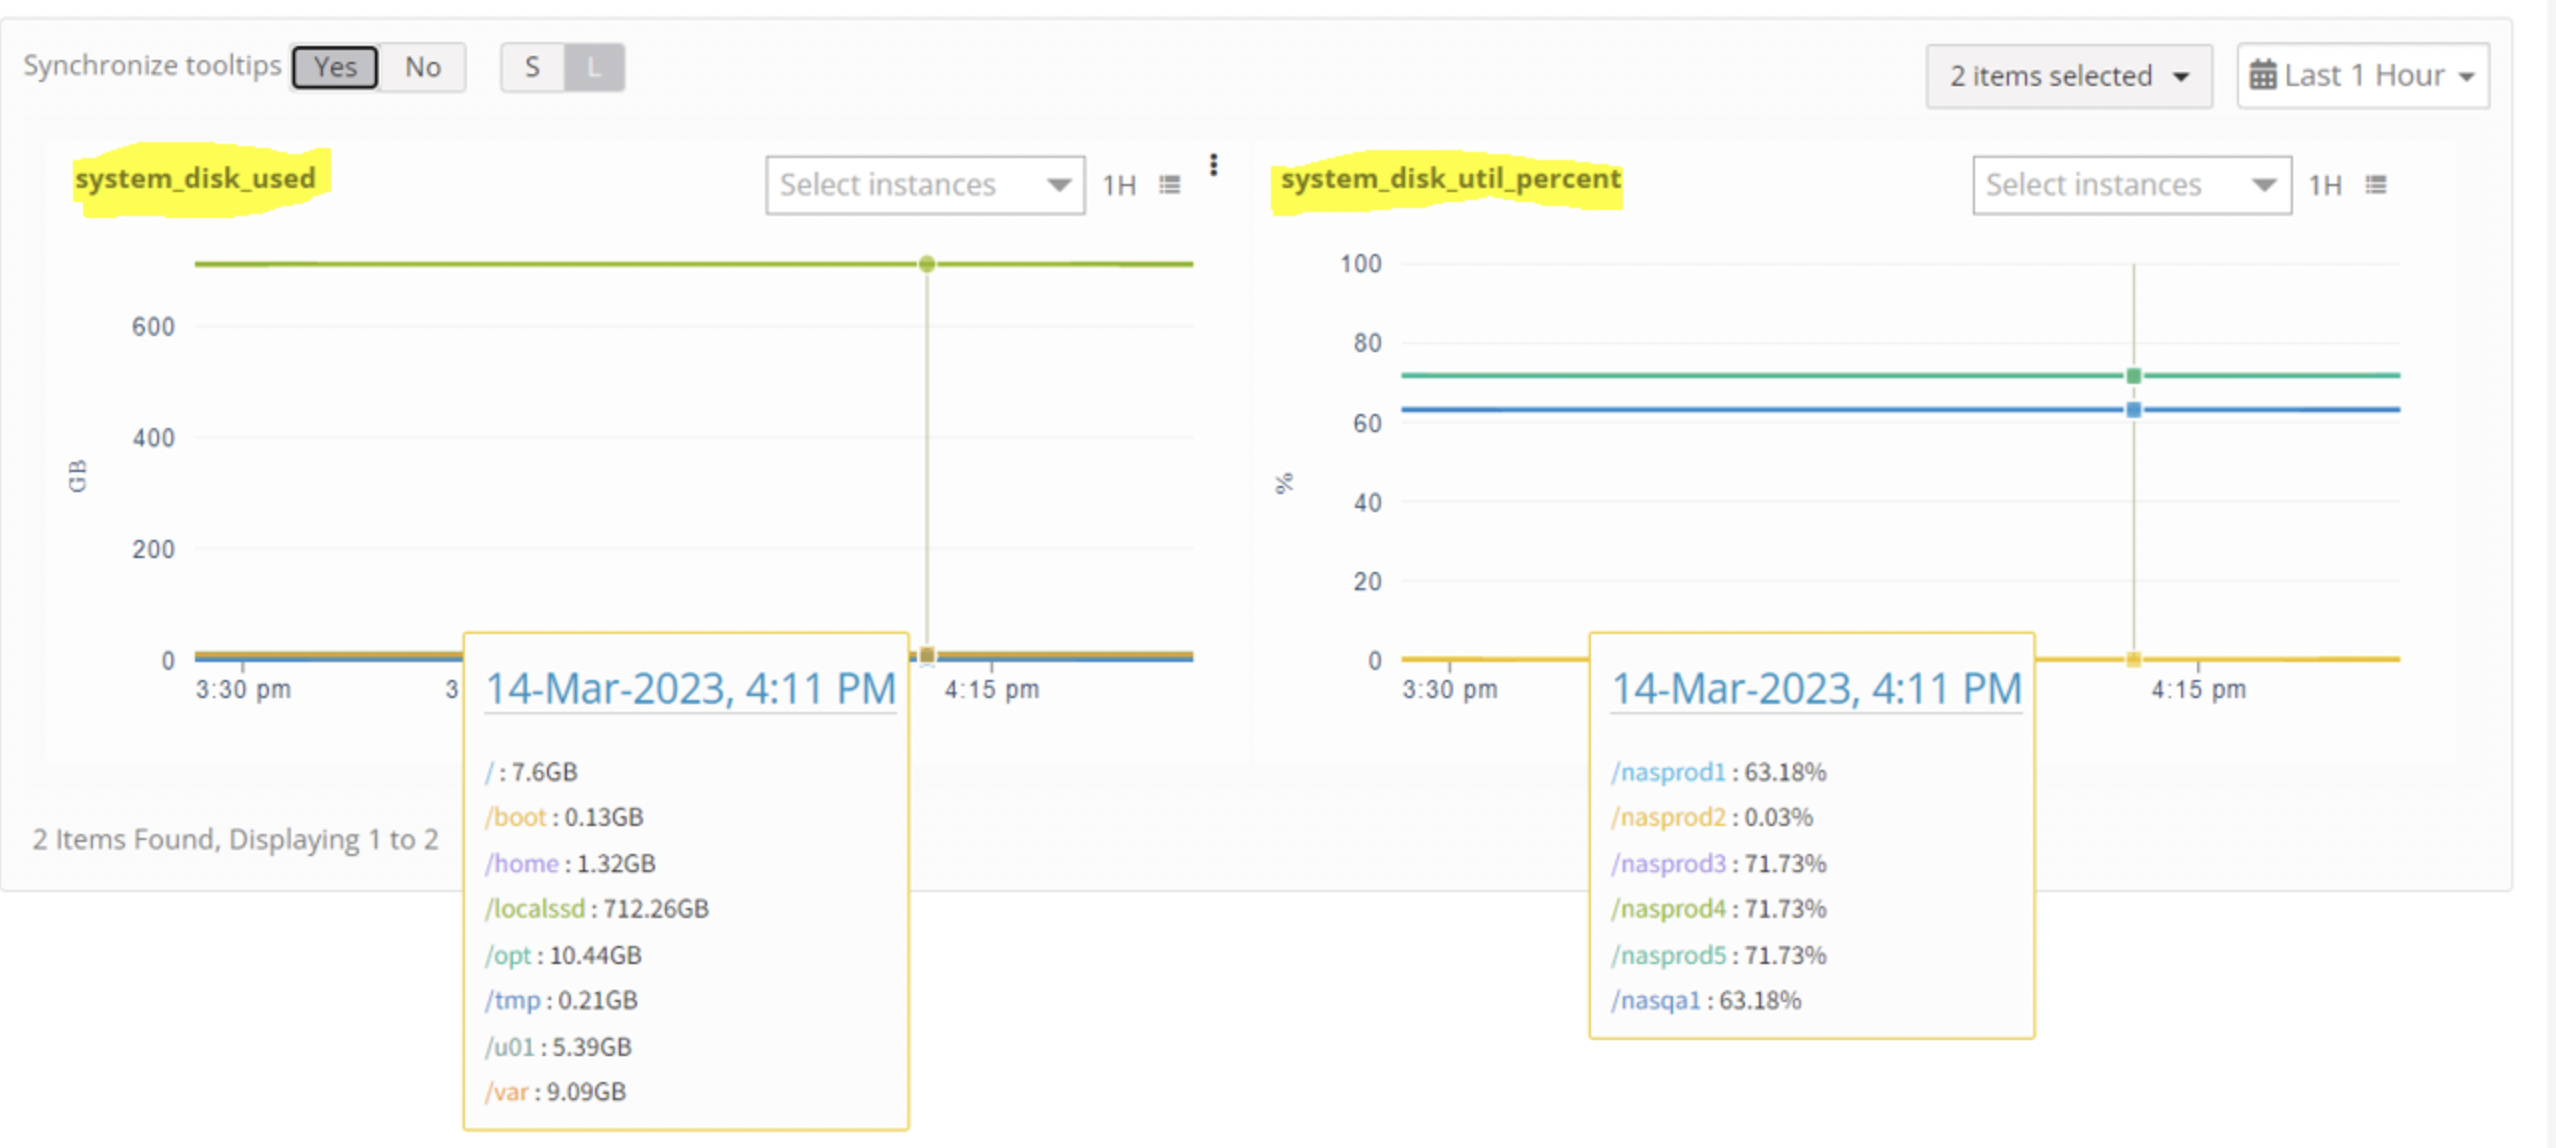Open the 2 items selected dropdown
Viewport: 2556px width, 1148px height.
point(2068,76)
